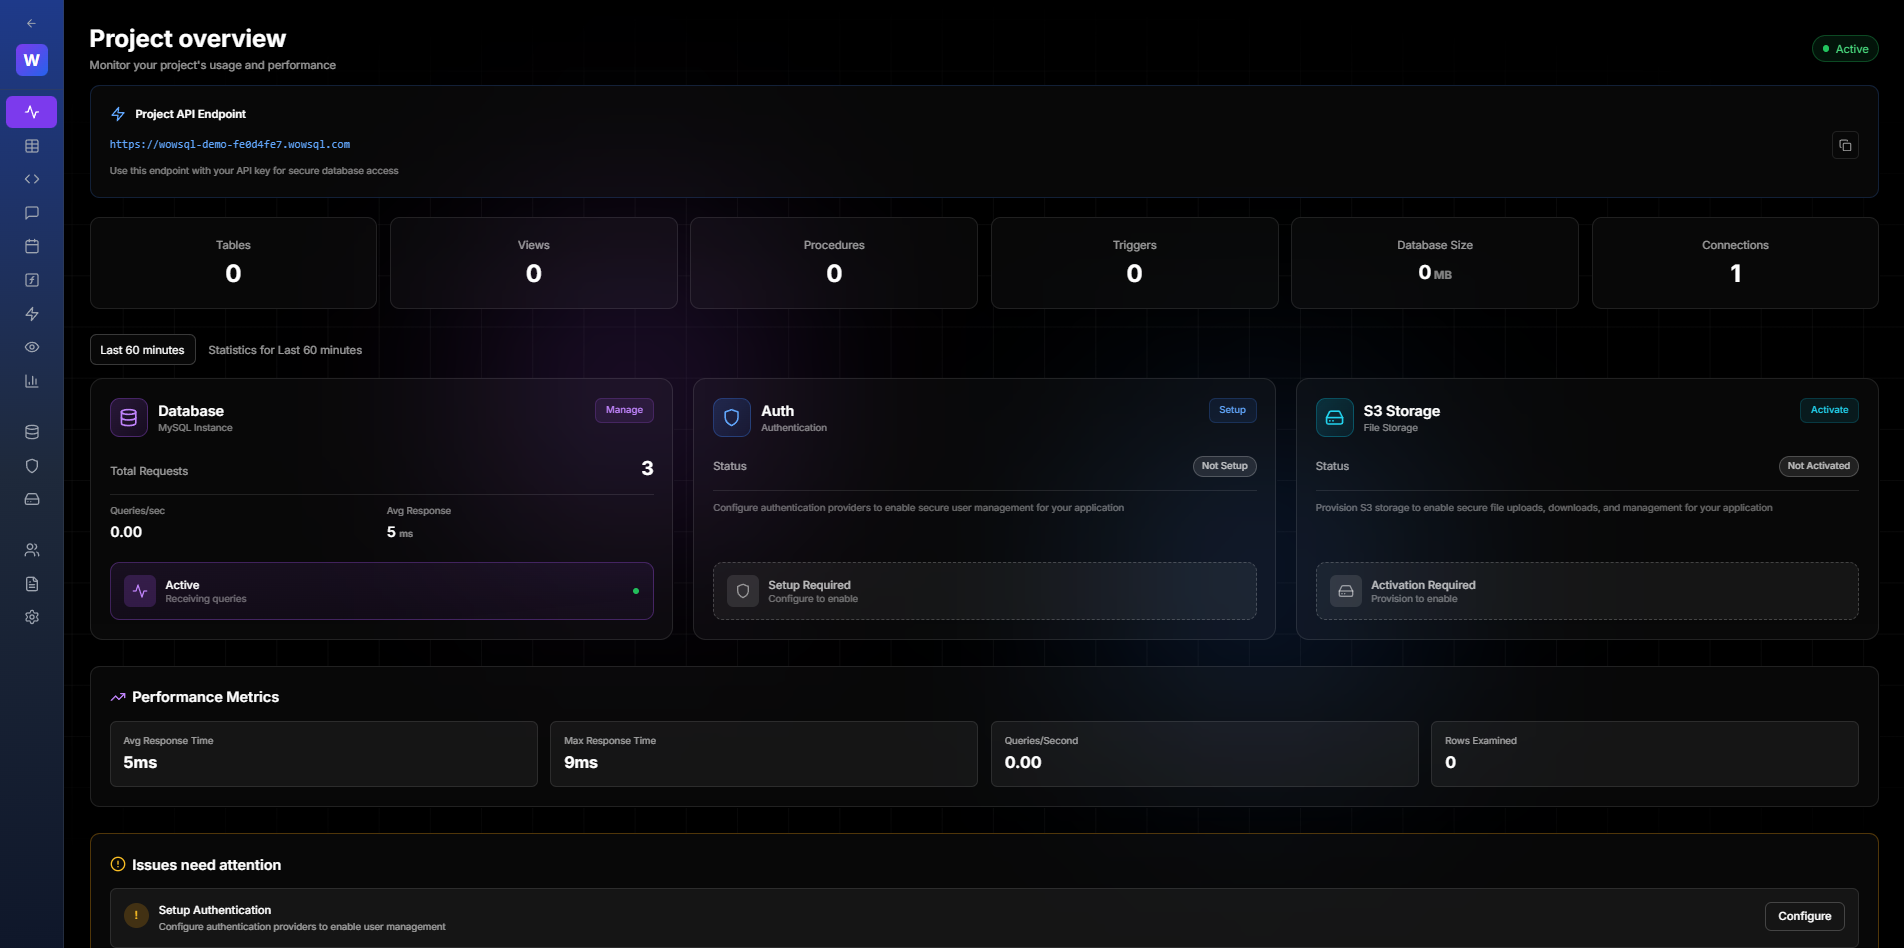Configure authentication from Issues section
The width and height of the screenshot is (1904, 948).
(x=1804, y=916)
